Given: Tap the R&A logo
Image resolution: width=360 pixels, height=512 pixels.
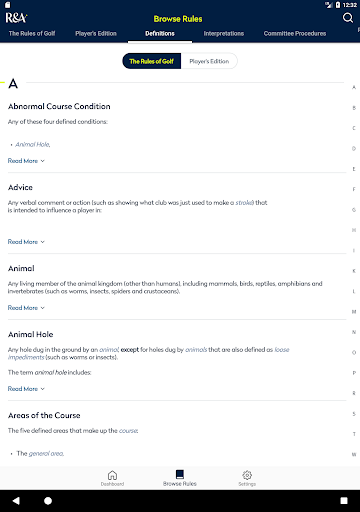Looking at the screenshot, I should click(x=16, y=18).
